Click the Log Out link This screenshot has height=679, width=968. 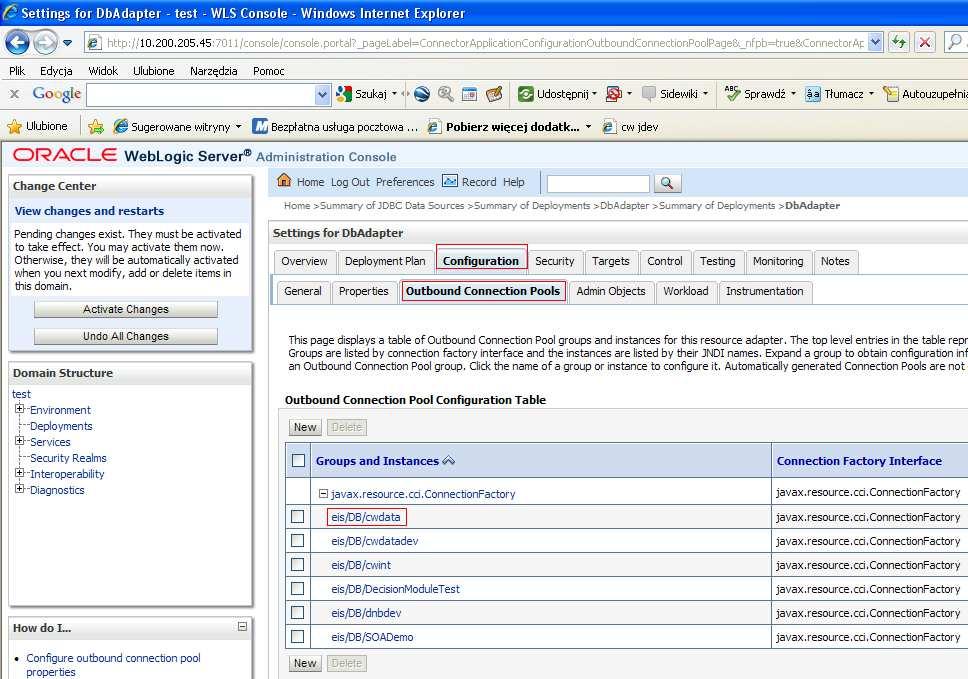[x=350, y=182]
